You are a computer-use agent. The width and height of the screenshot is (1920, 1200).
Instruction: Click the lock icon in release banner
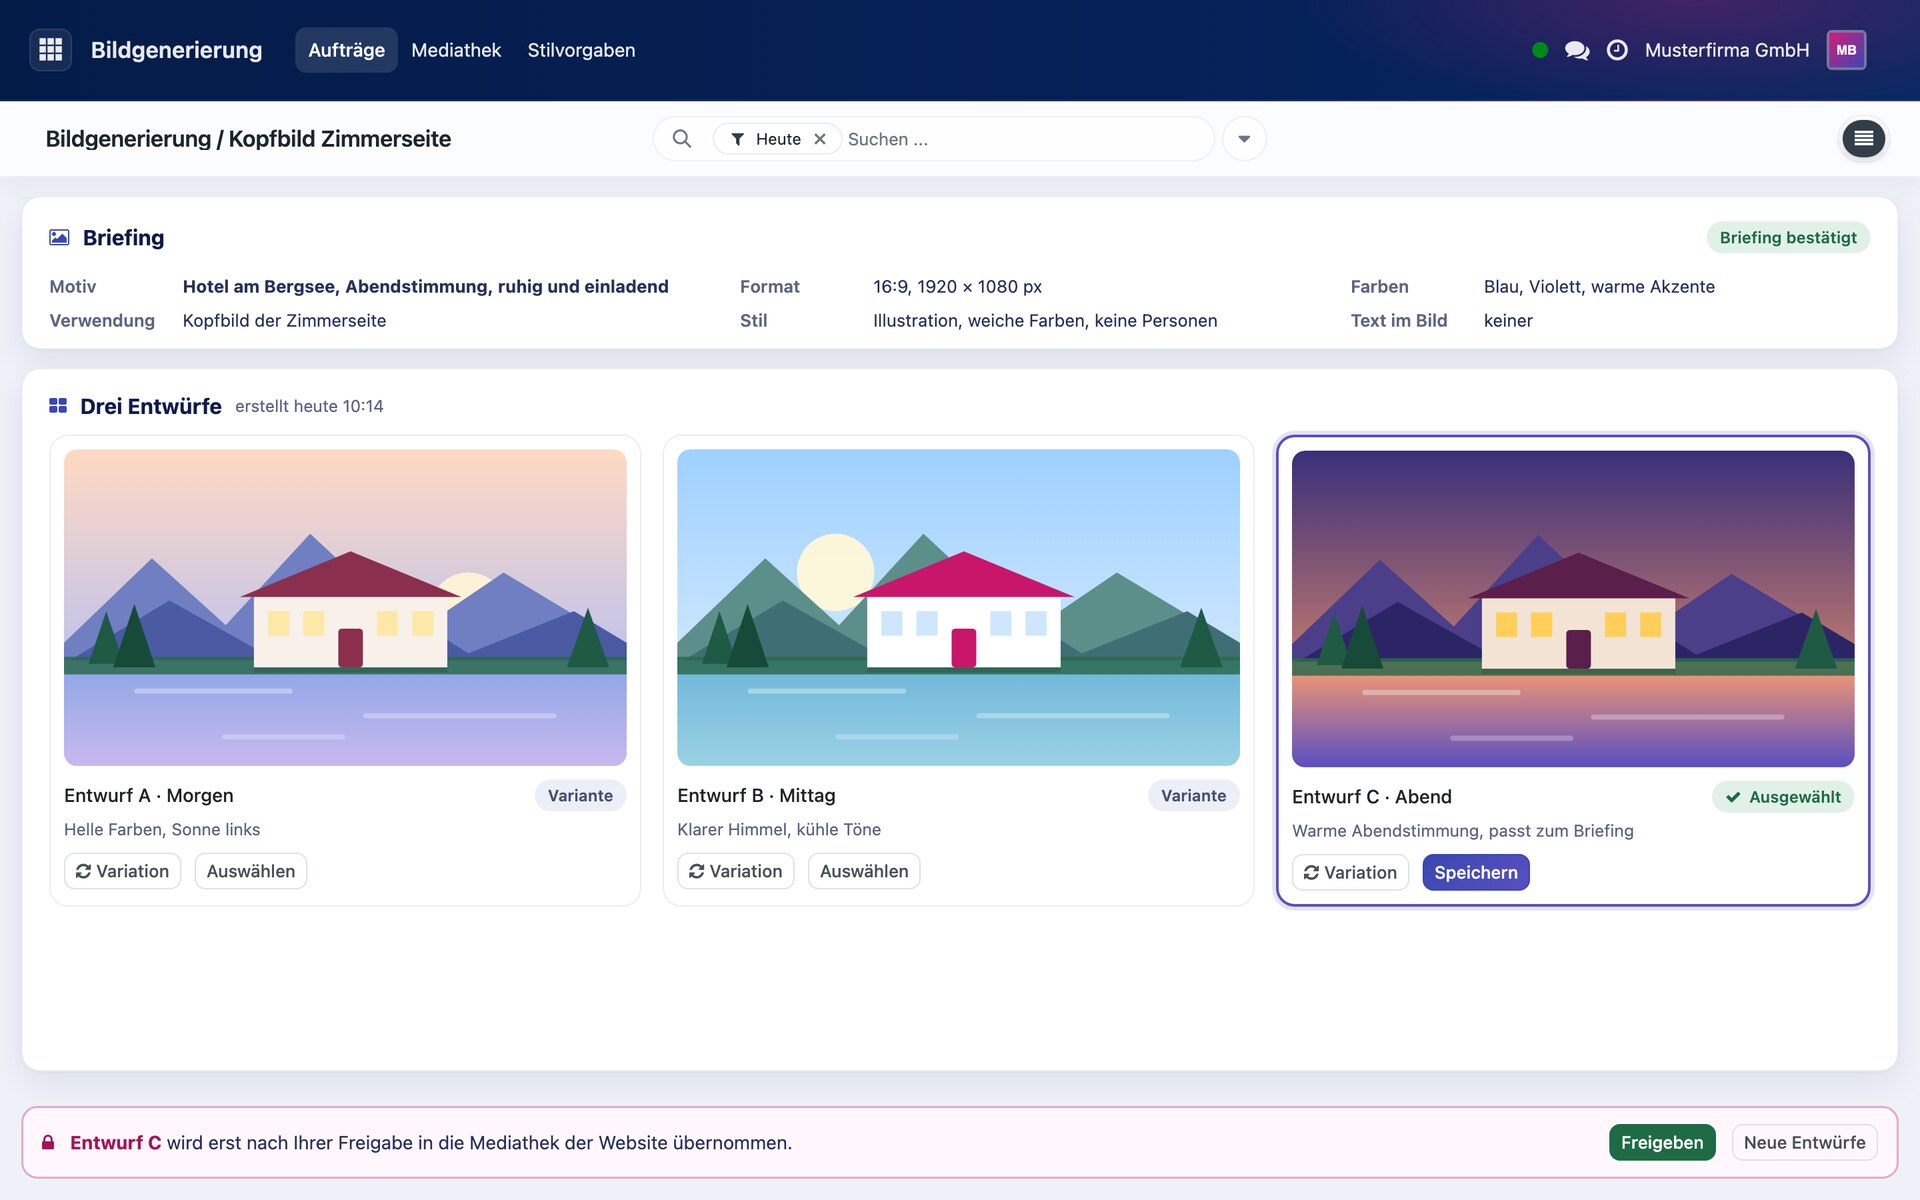pos(48,1142)
